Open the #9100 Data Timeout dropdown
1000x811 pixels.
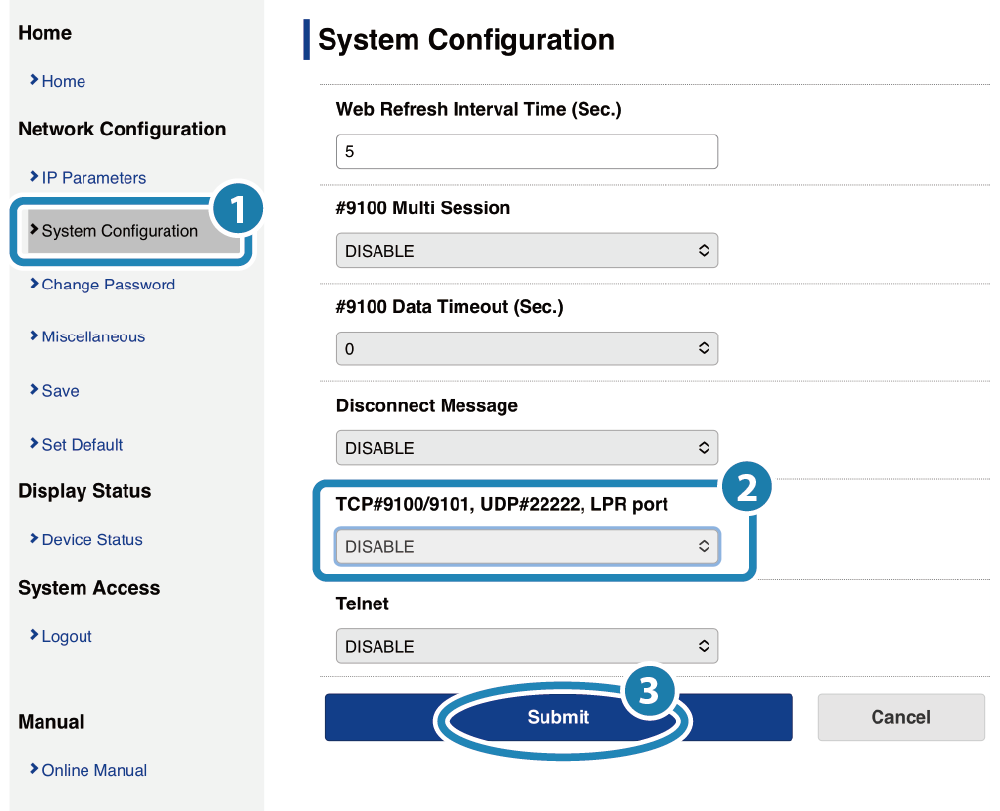click(526, 349)
